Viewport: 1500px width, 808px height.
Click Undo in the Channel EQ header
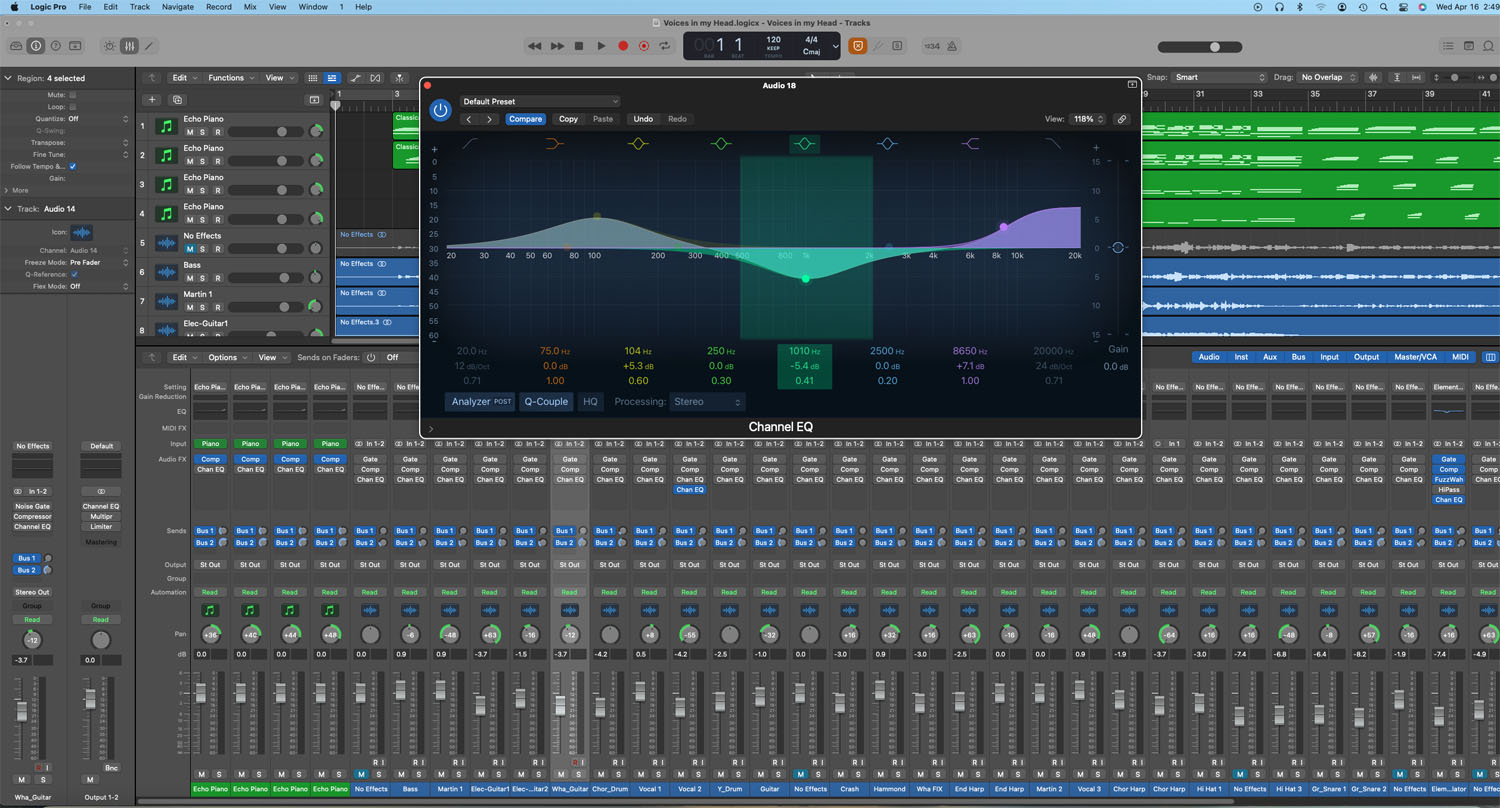[643, 119]
